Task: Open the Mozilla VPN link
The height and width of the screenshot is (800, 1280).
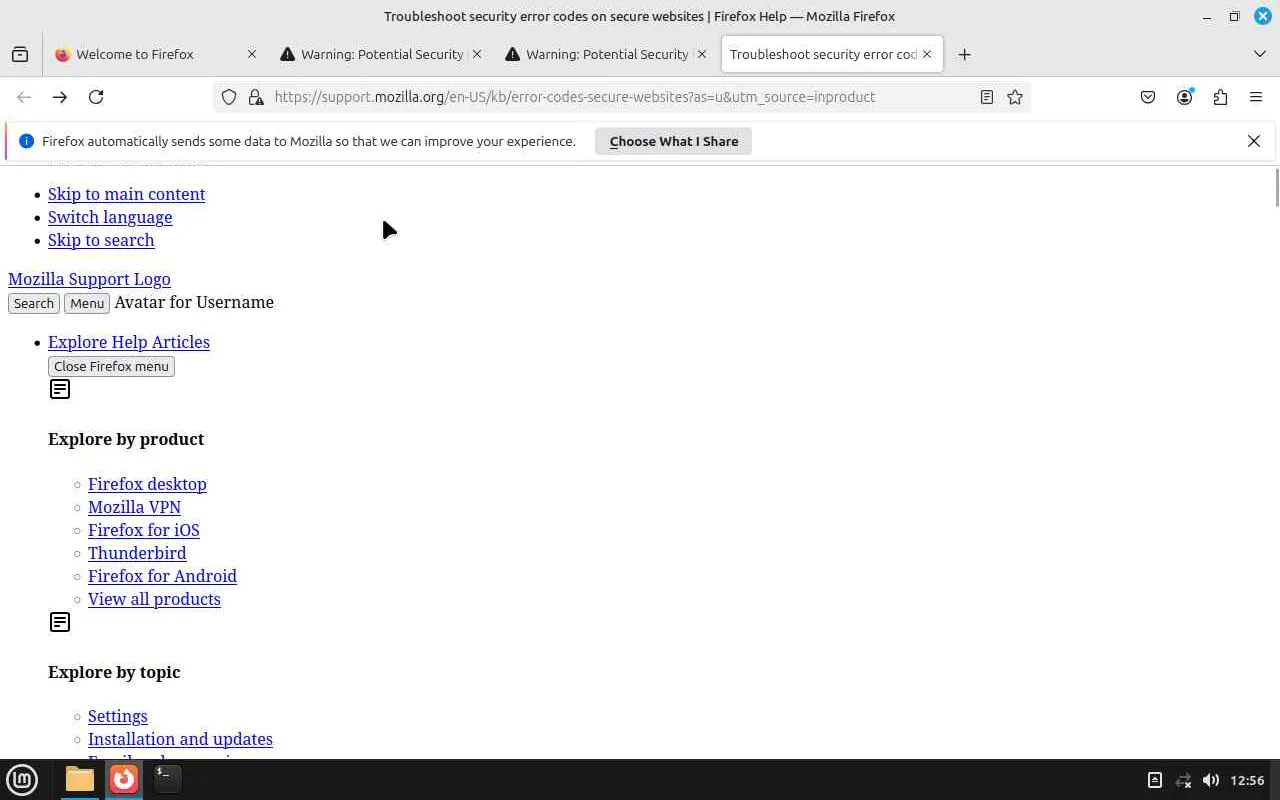Action: point(134,507)
